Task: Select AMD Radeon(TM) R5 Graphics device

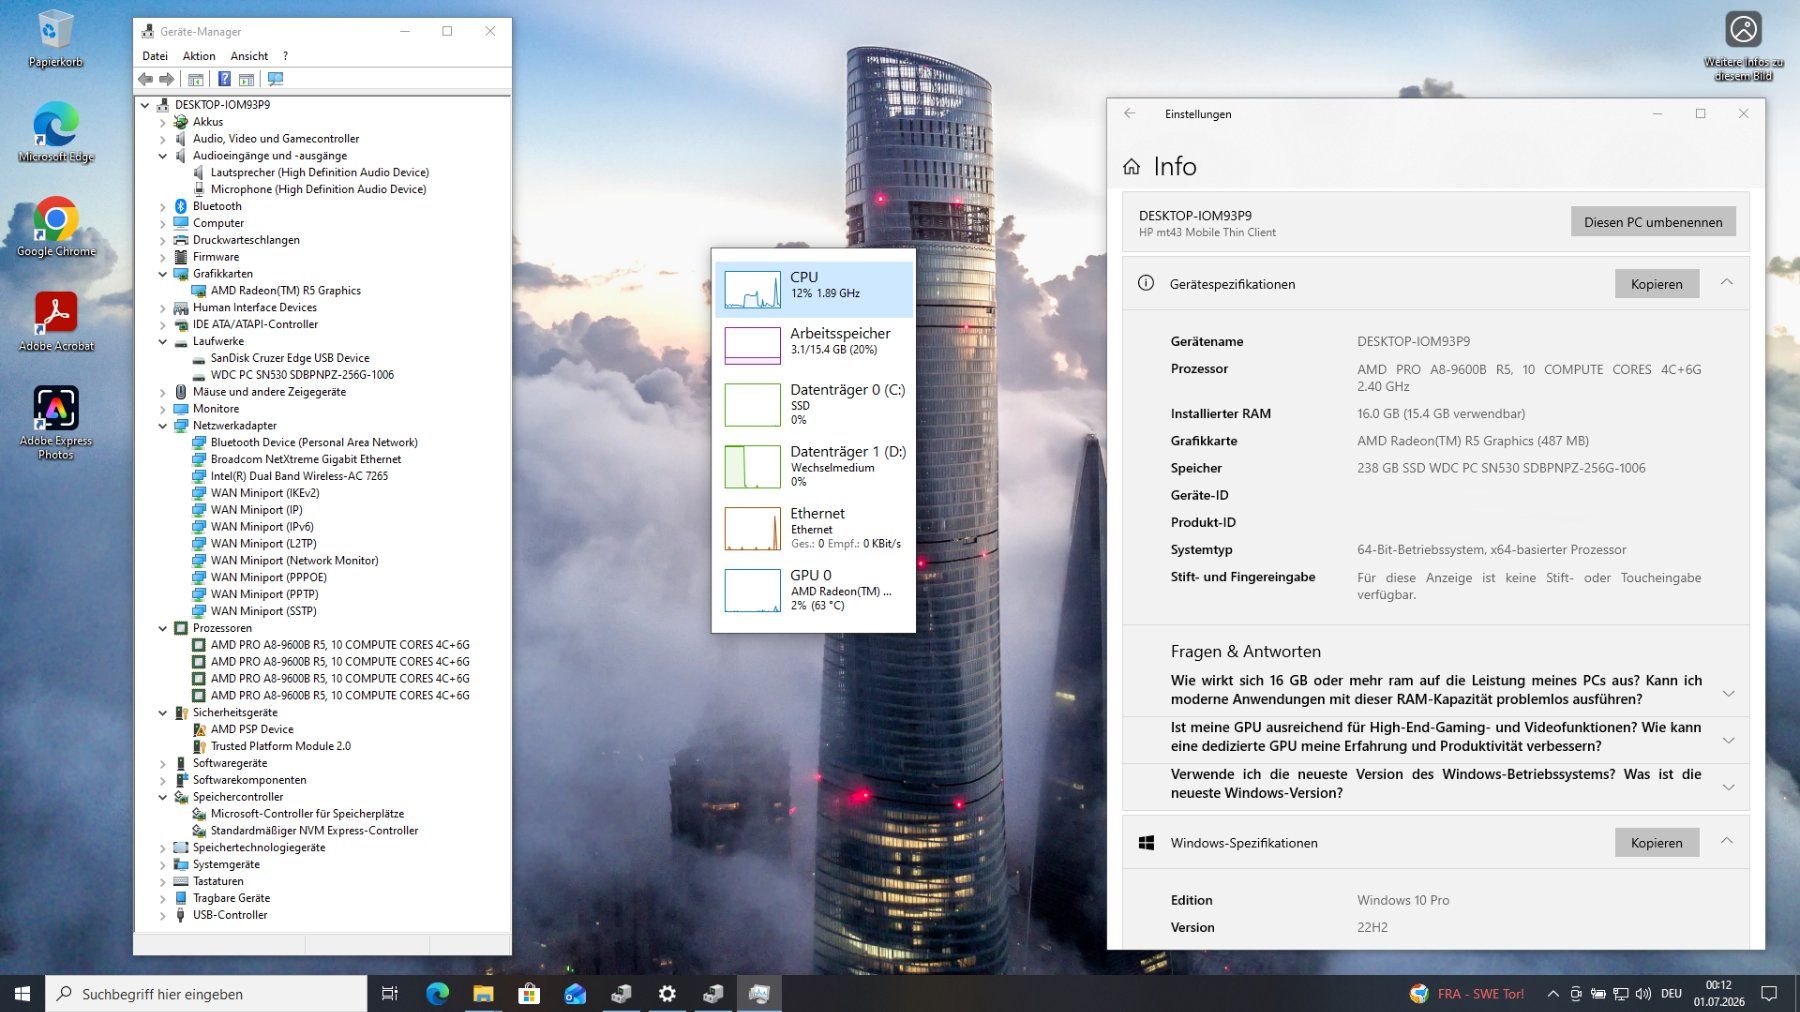Action: pyautogui.click(x=285, y=291)
